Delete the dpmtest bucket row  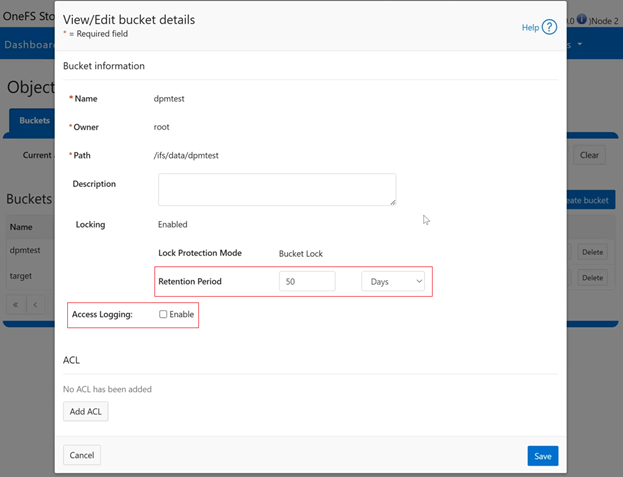coord(593,253)
